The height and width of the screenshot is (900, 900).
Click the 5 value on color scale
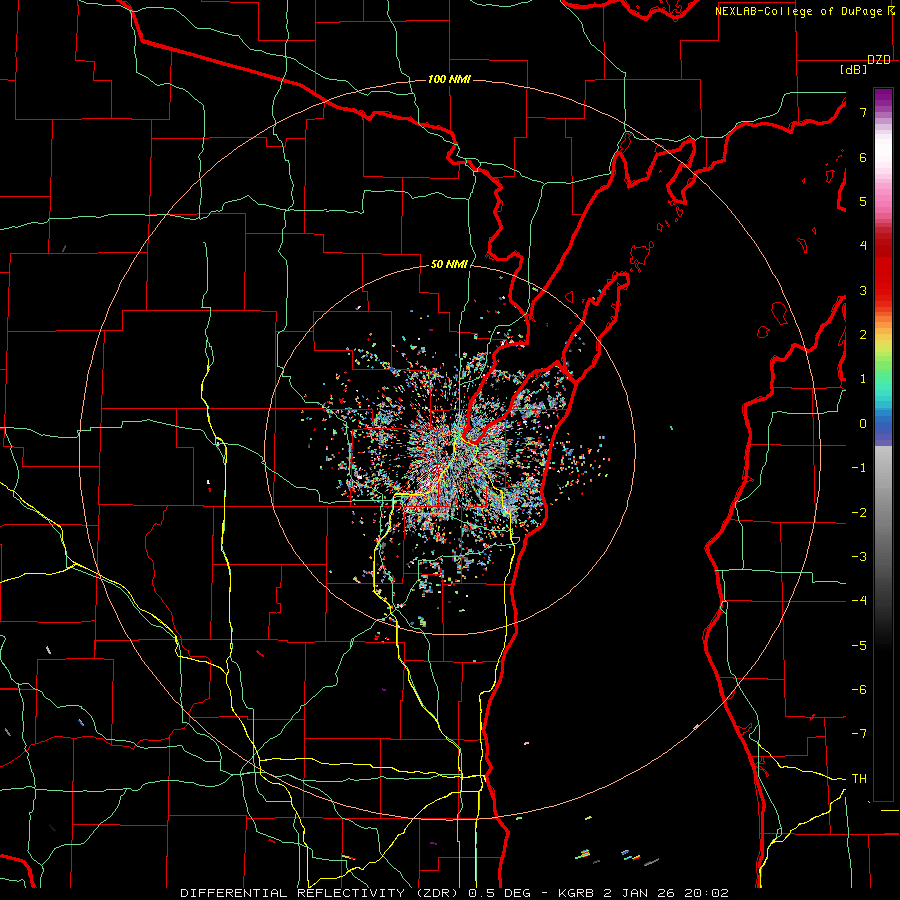pyautogui.click(x=863, y=201)
